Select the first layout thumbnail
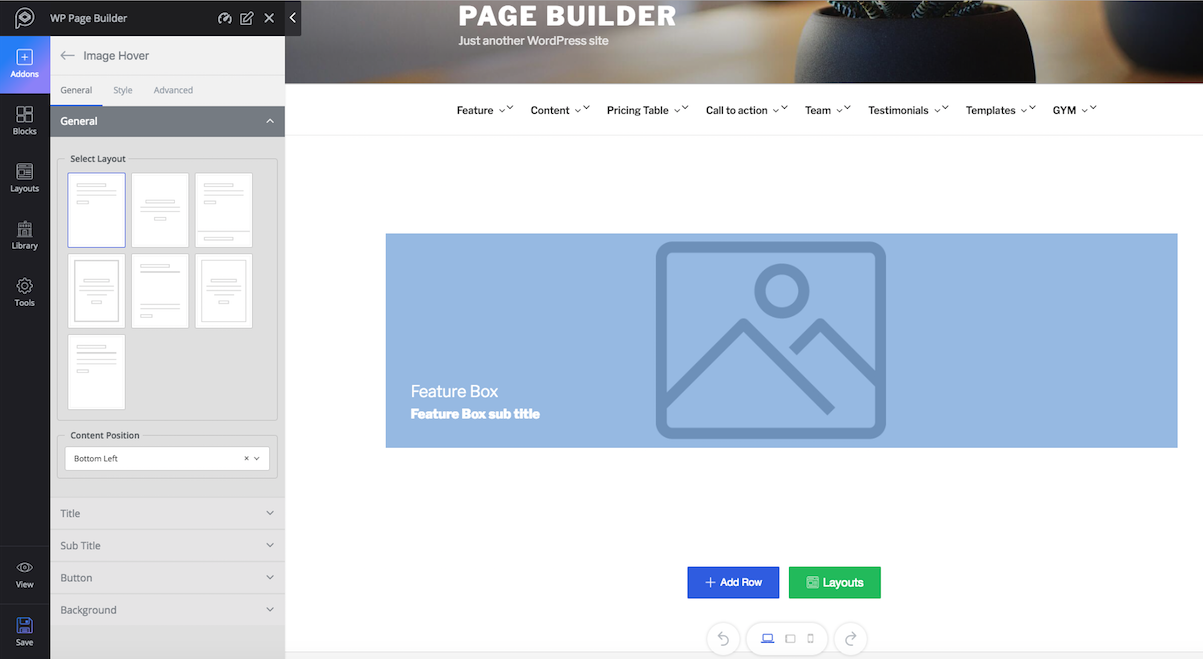The image size is (1203, 659). click(97, 210)
